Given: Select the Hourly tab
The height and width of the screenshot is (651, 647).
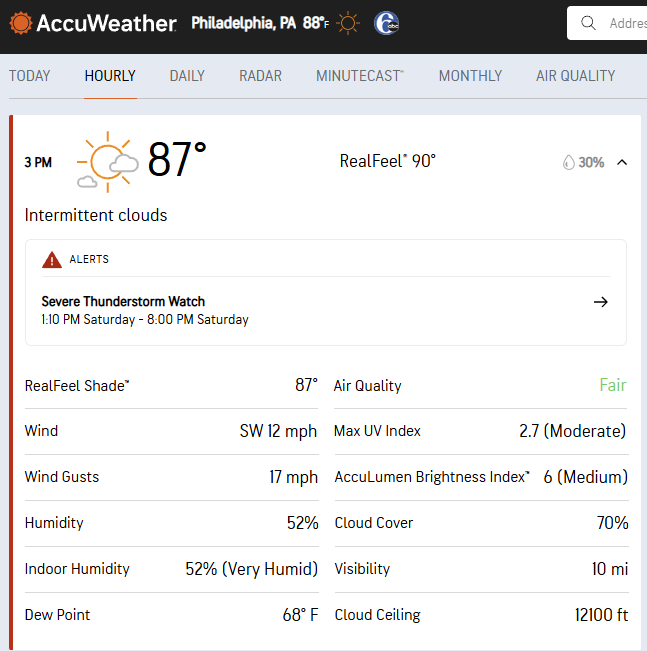Looking at the screenshot, I should click(x=110, y=76).
